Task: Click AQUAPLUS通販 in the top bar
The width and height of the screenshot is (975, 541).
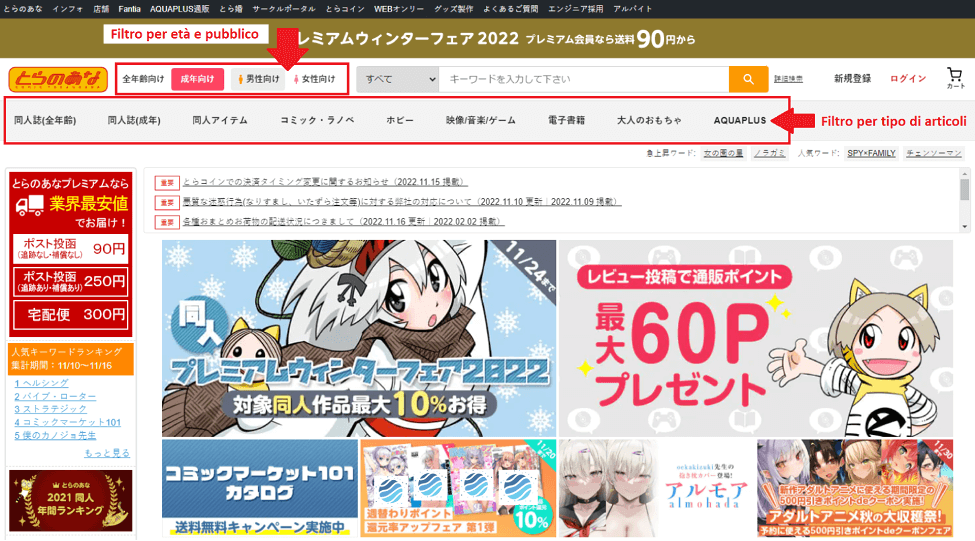Action: click(179, 9)
